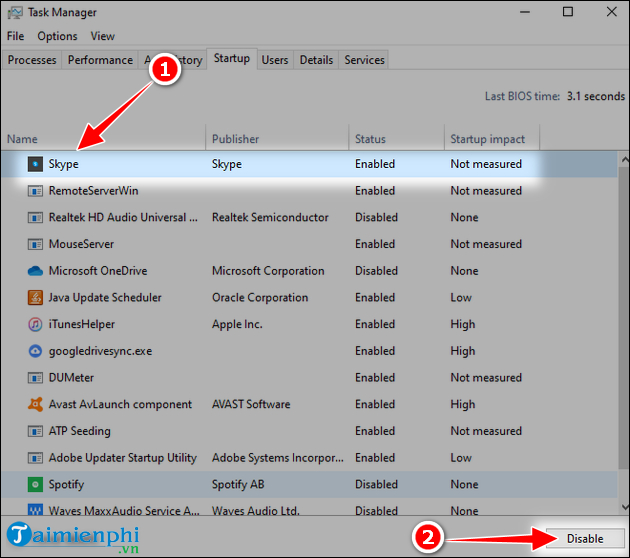Click the Microsoft Corporation publisher cell

coord(268,271)
